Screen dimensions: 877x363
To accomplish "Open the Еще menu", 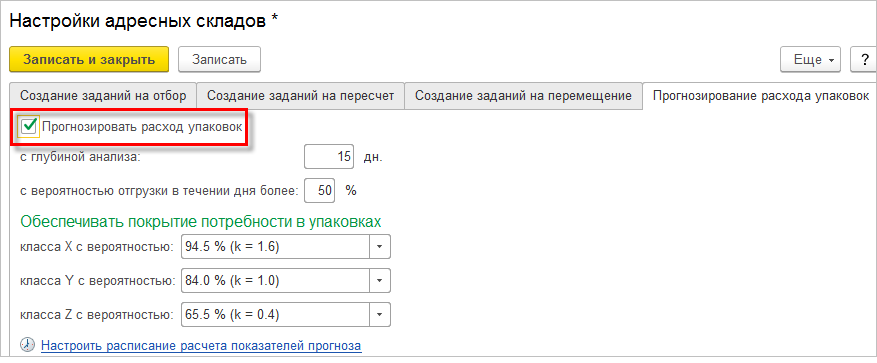I will pos(810,59).
